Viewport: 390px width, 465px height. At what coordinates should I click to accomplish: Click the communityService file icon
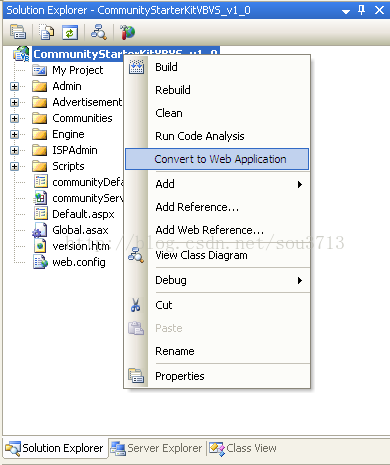(40, 198)
